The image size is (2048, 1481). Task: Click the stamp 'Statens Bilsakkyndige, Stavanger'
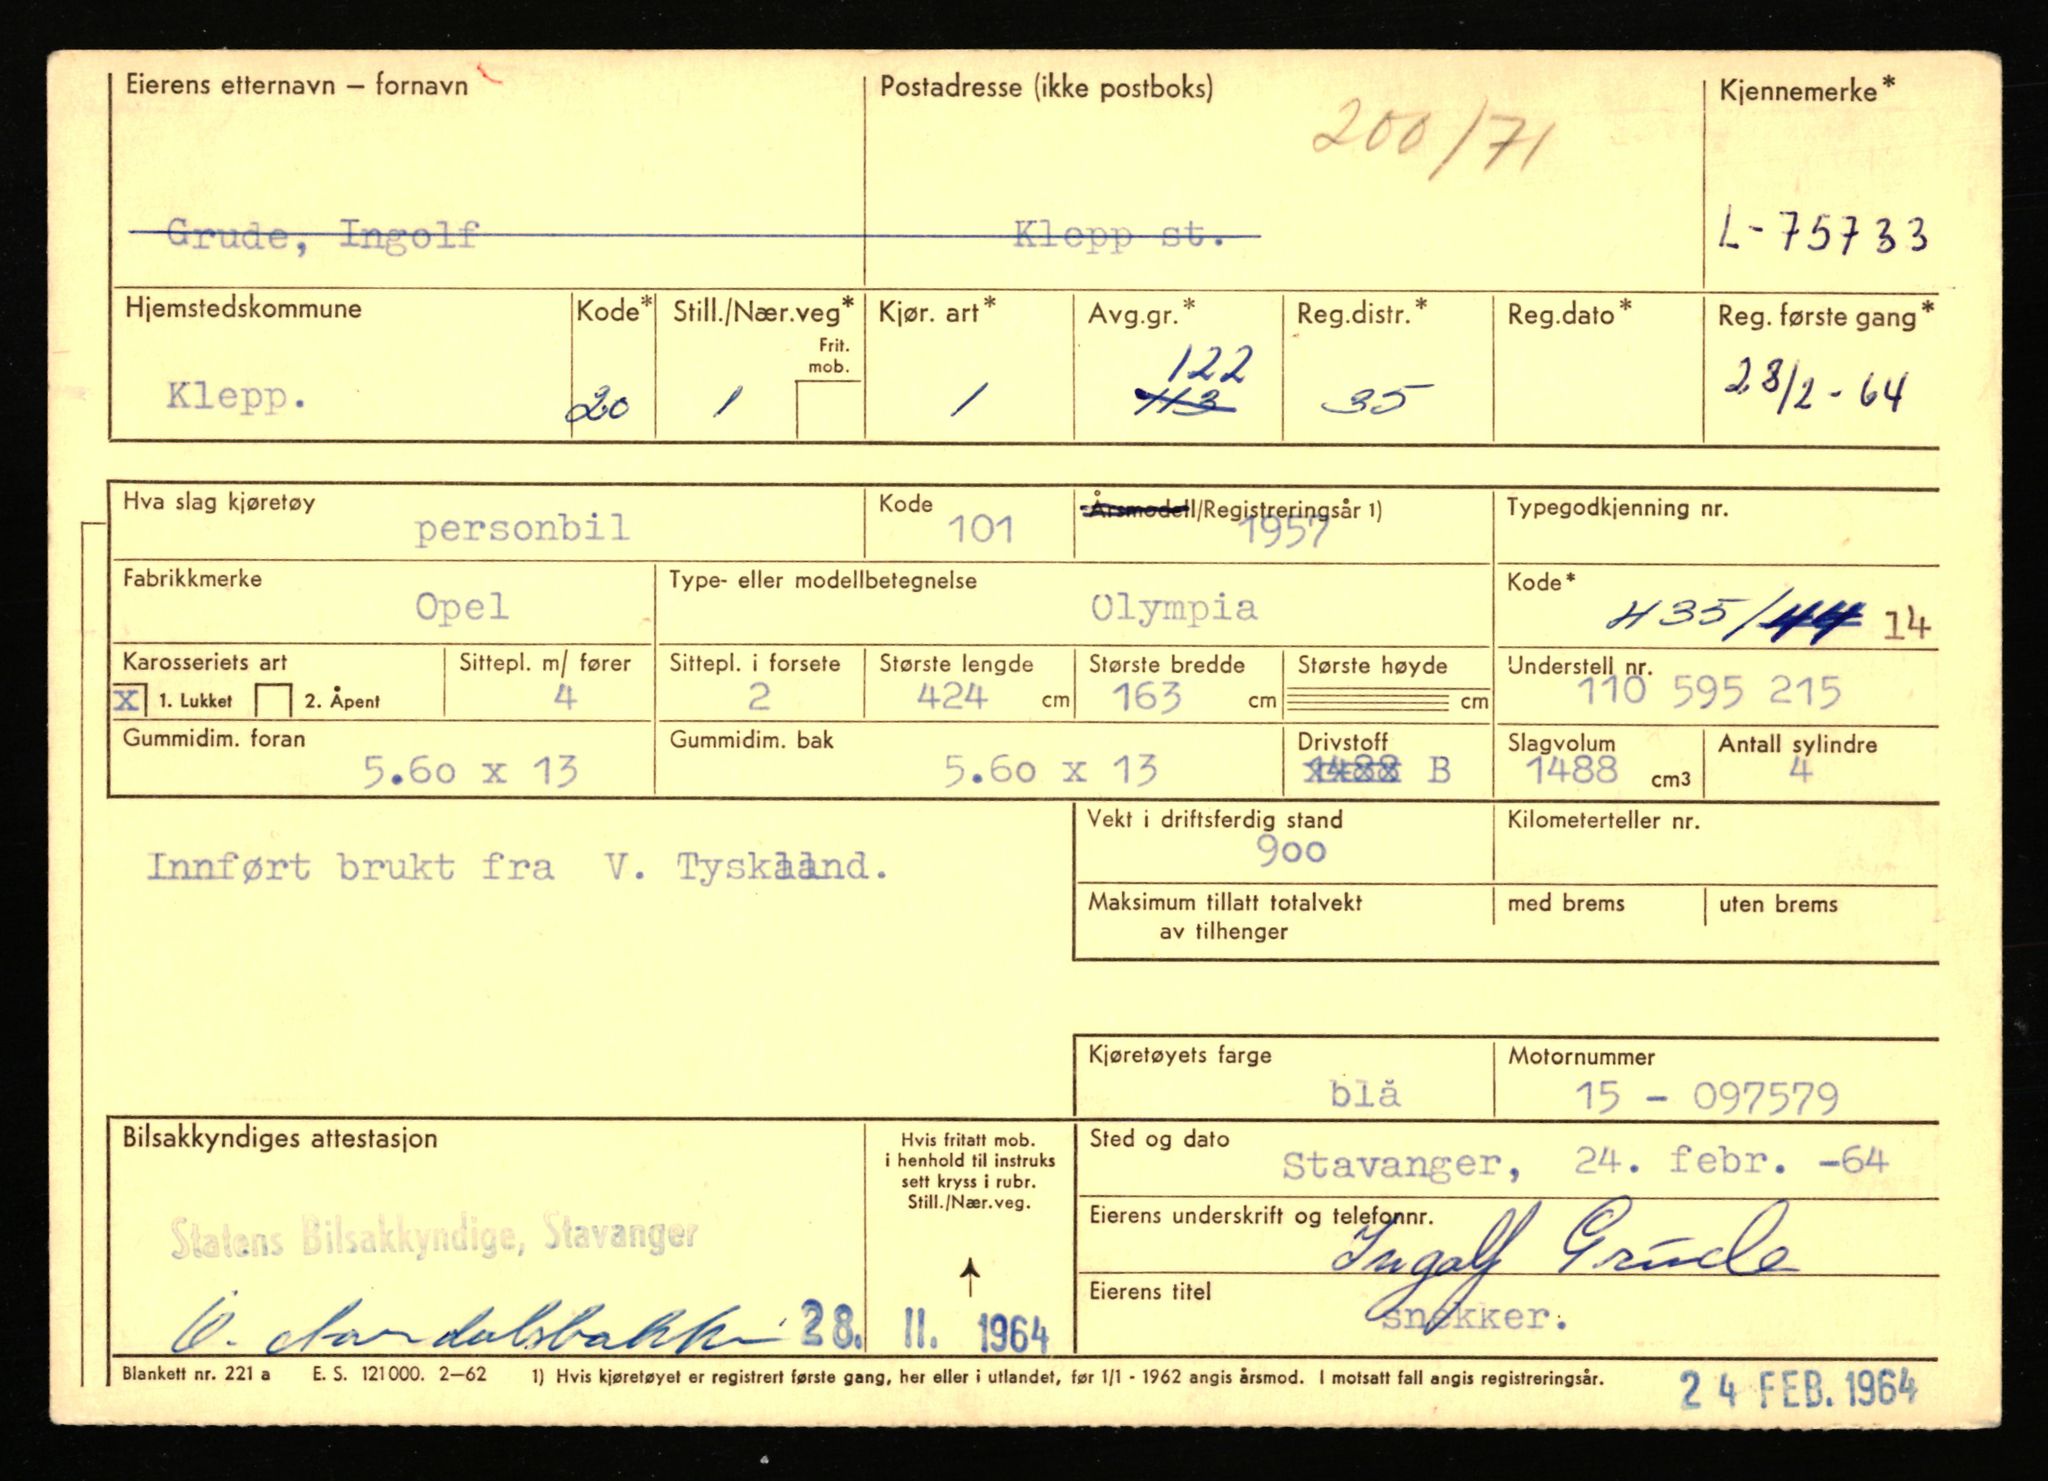click(434, 1236)
